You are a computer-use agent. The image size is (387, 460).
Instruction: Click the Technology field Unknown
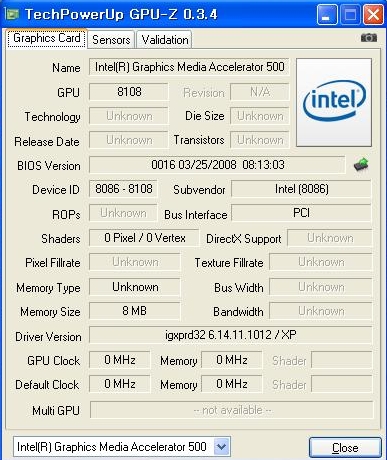pos(129,116)
